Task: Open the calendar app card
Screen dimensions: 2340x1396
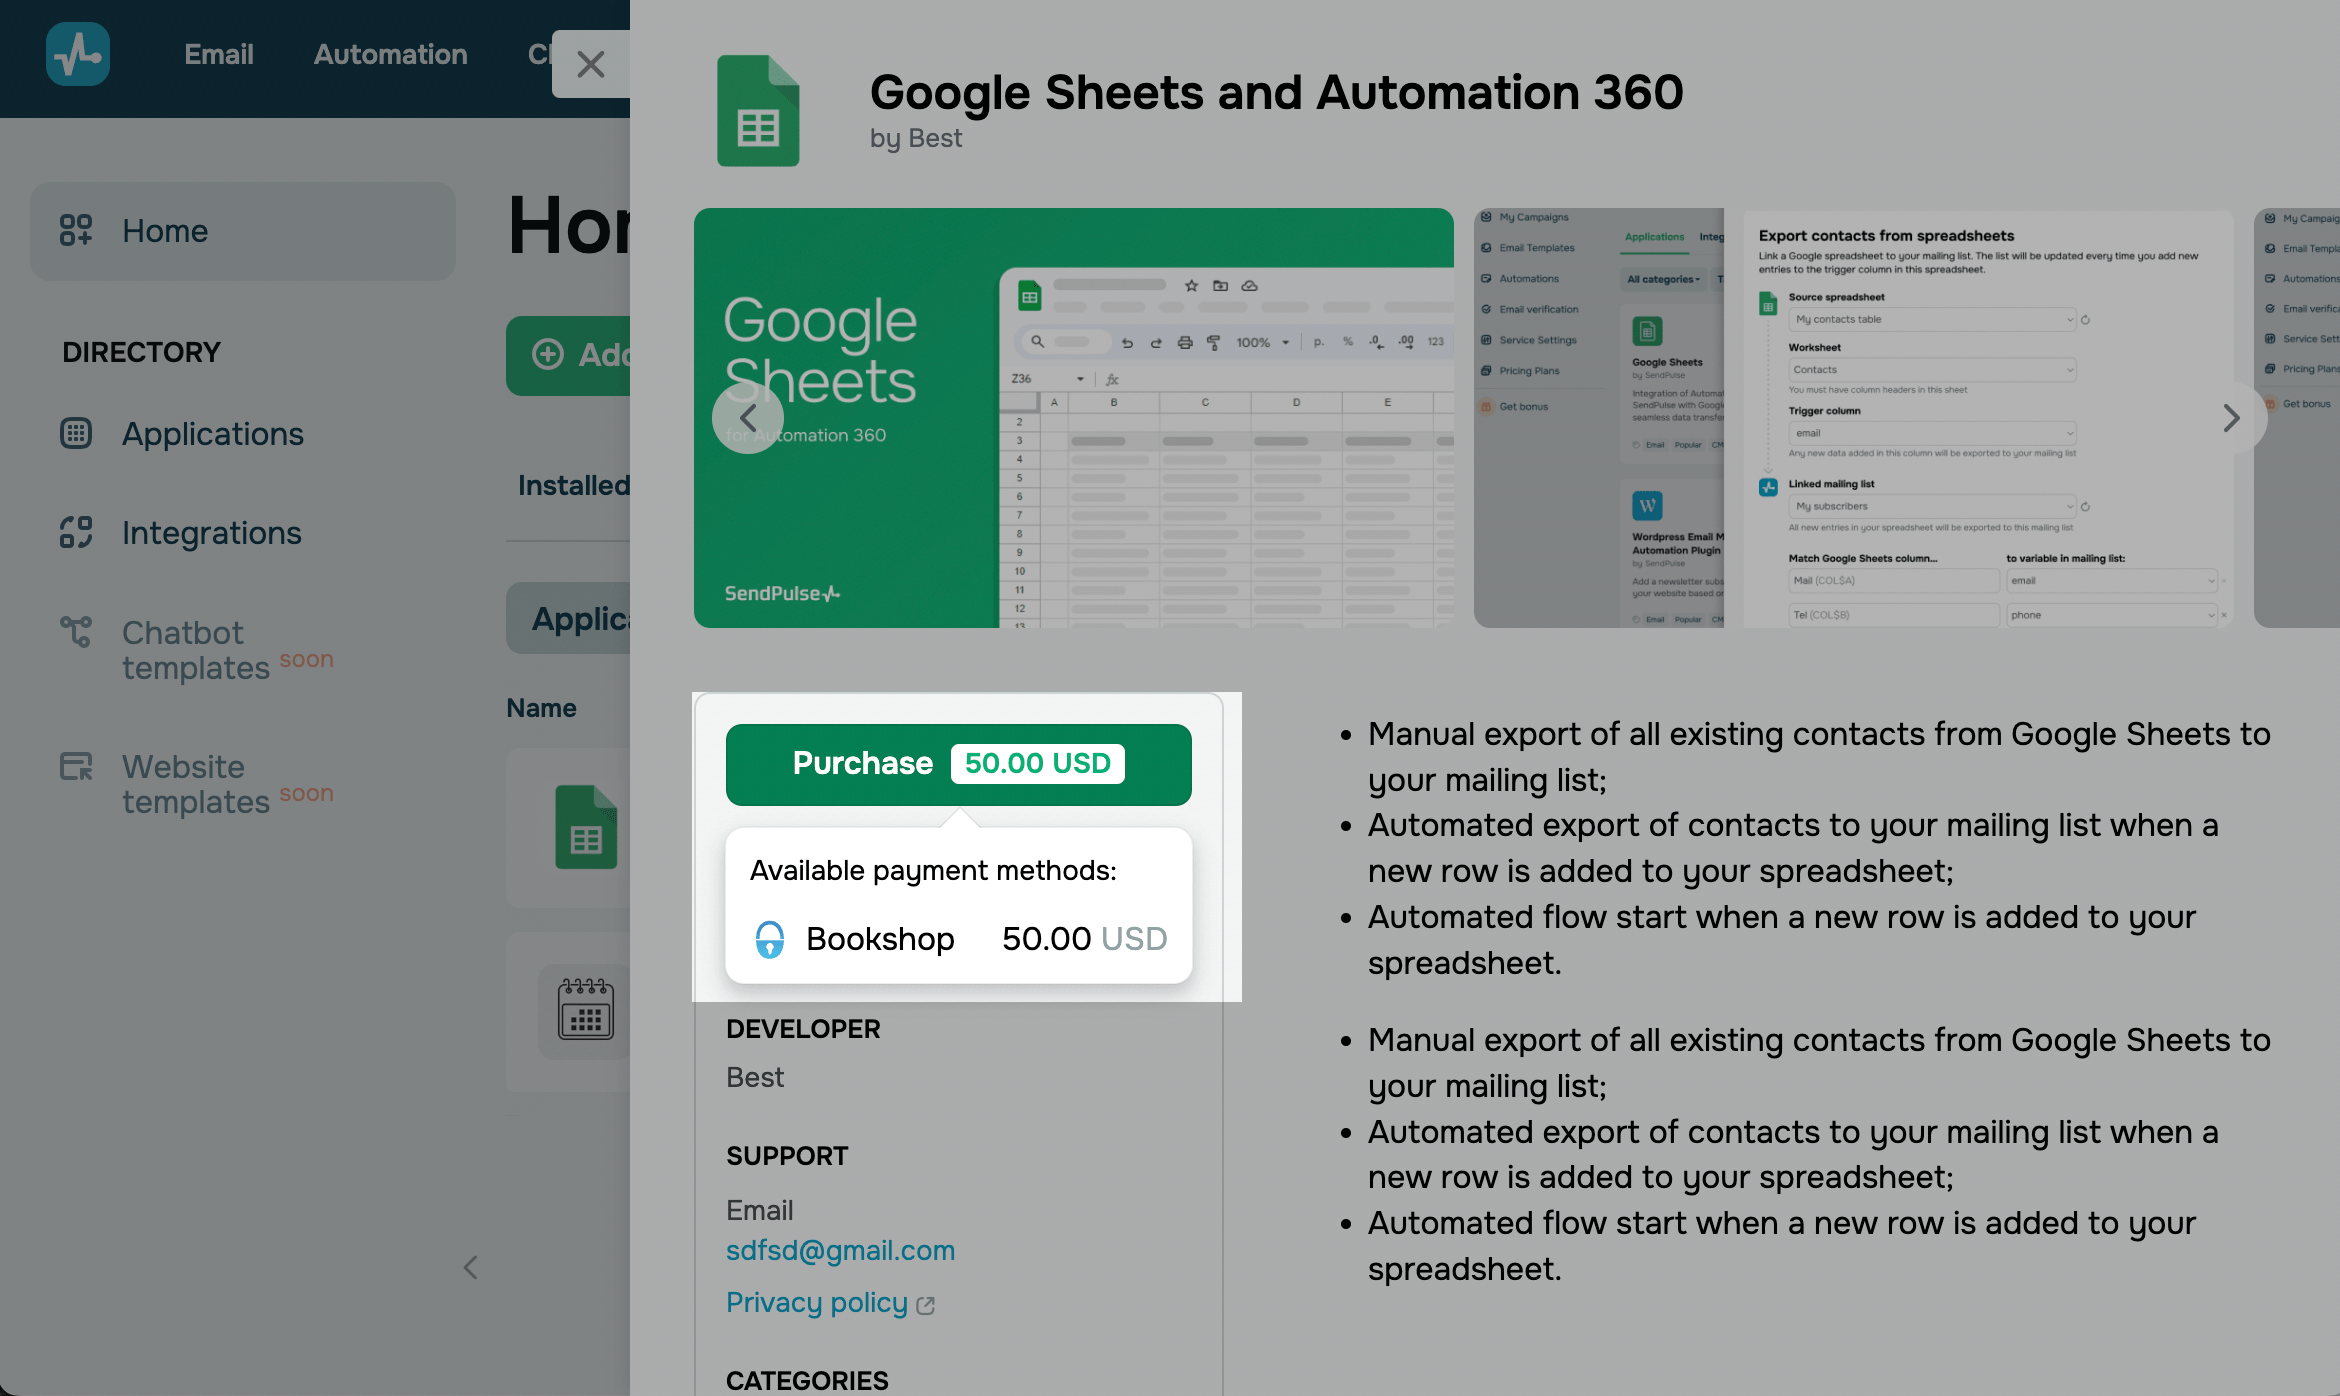Action: [x=568, y=1012]
